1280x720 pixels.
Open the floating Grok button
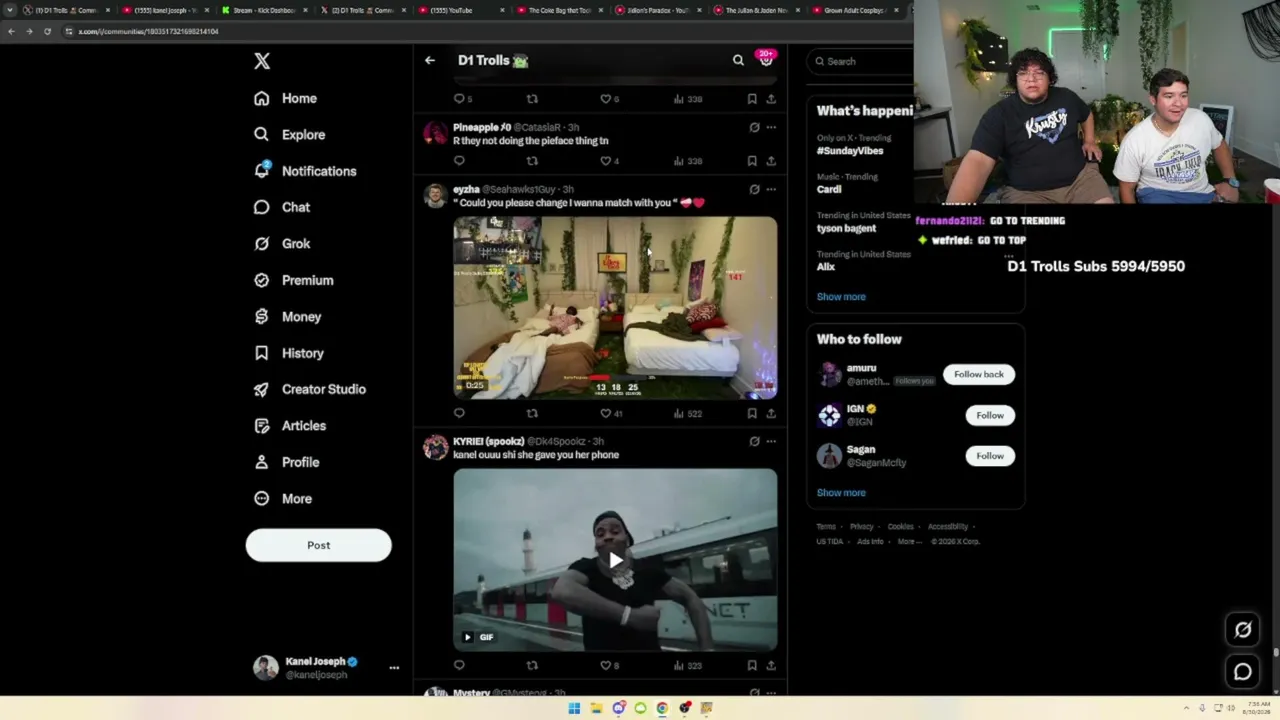point(1243,629)
